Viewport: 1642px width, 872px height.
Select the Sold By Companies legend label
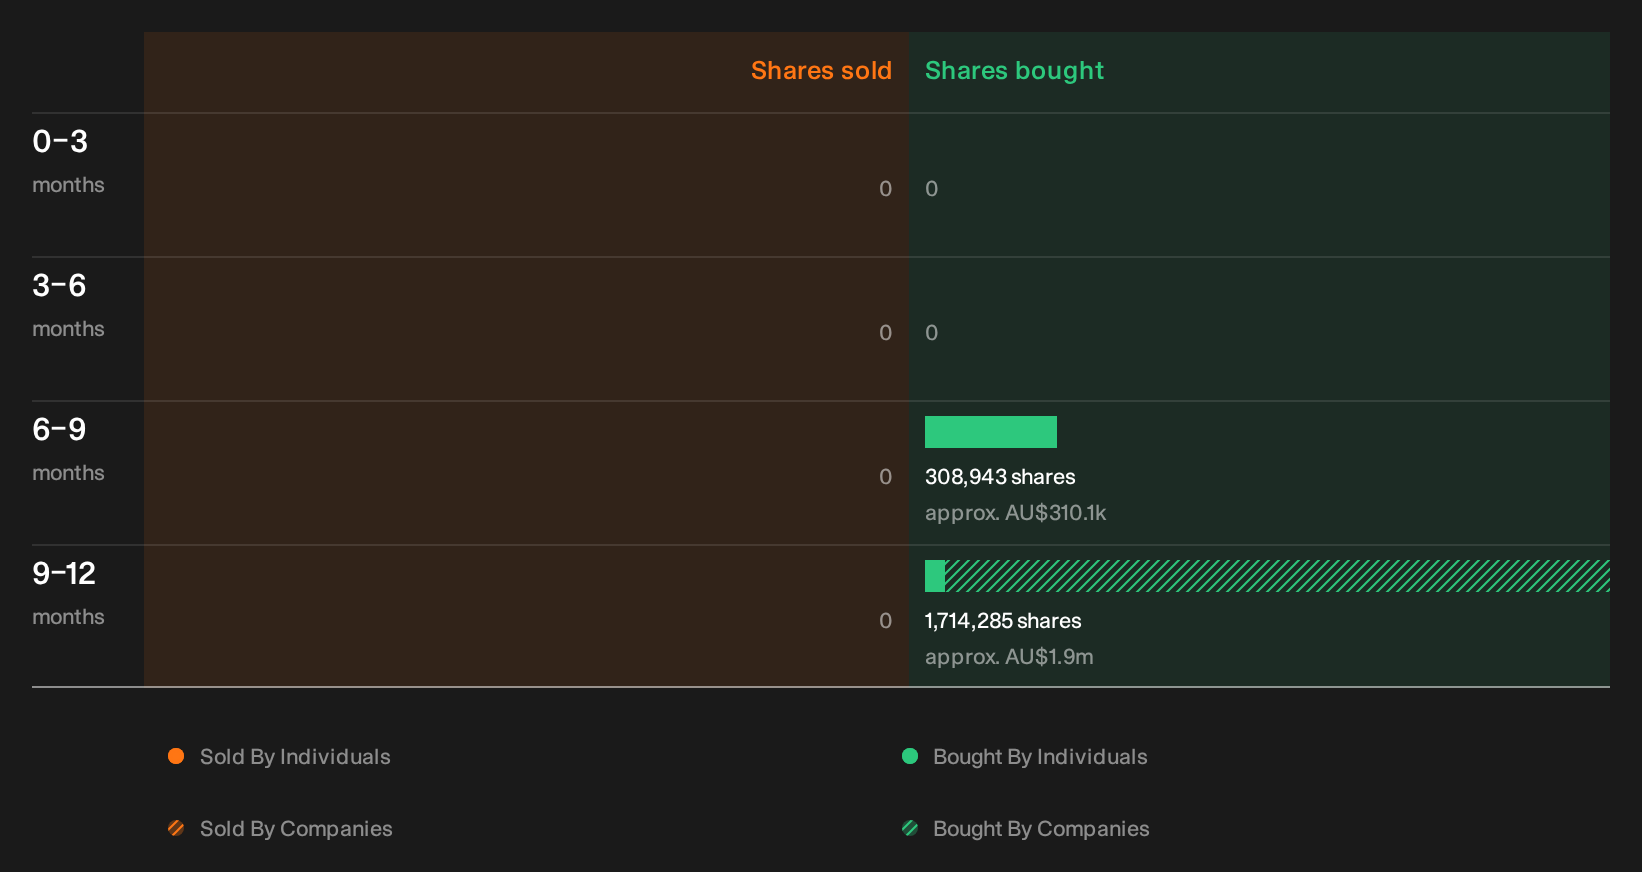[x=296, y=829]
